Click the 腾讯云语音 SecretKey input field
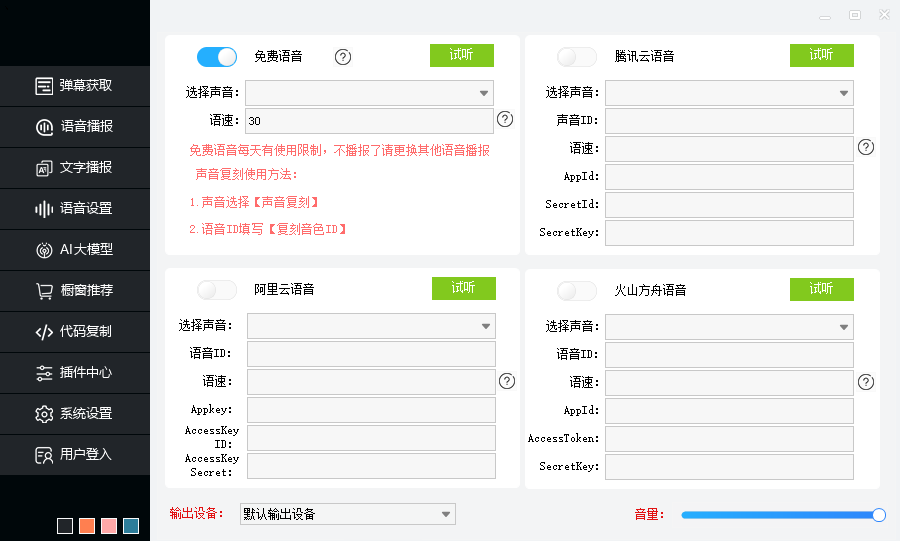 [729, 233]
